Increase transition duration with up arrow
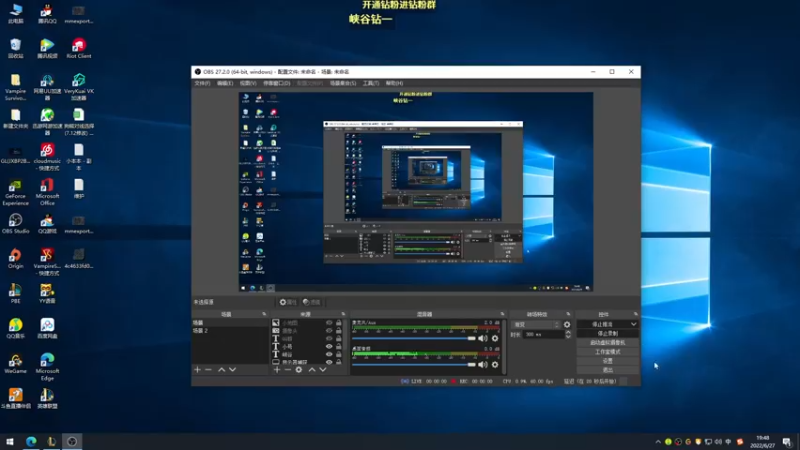This screenshot has width=800, height=450. coord(568,332)
